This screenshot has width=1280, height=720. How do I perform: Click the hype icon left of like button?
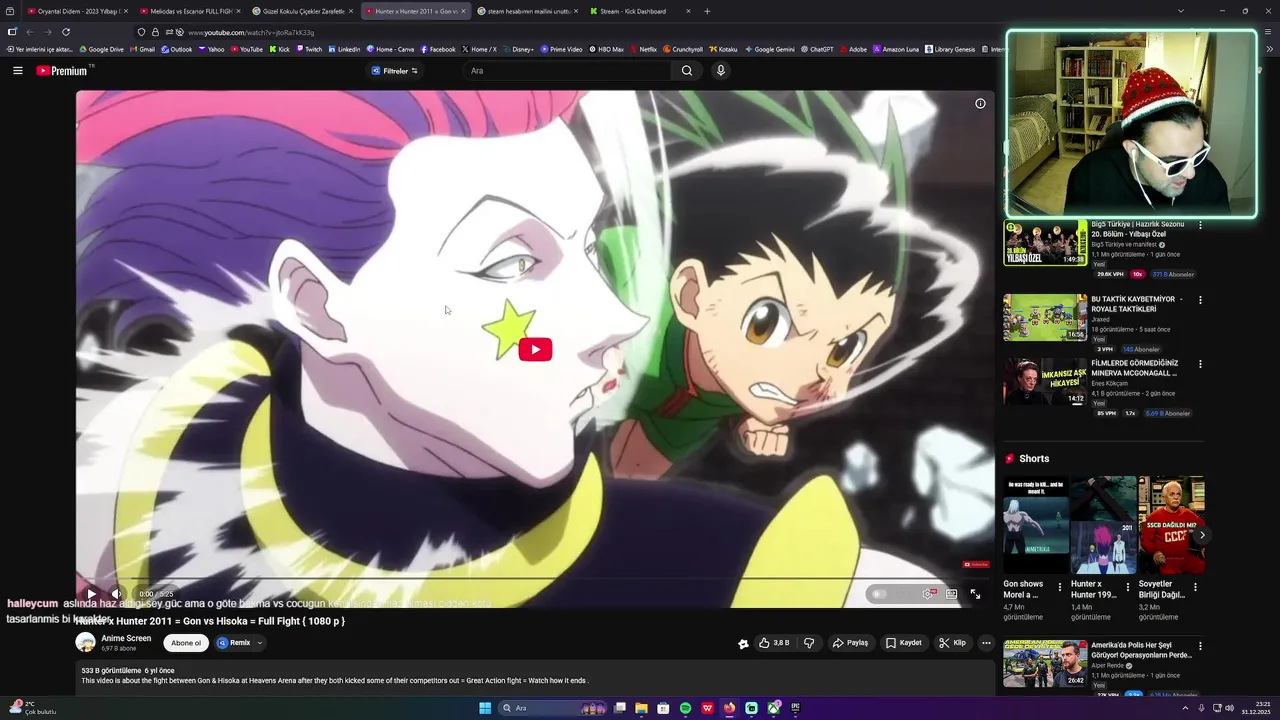[x=743, y=643]
